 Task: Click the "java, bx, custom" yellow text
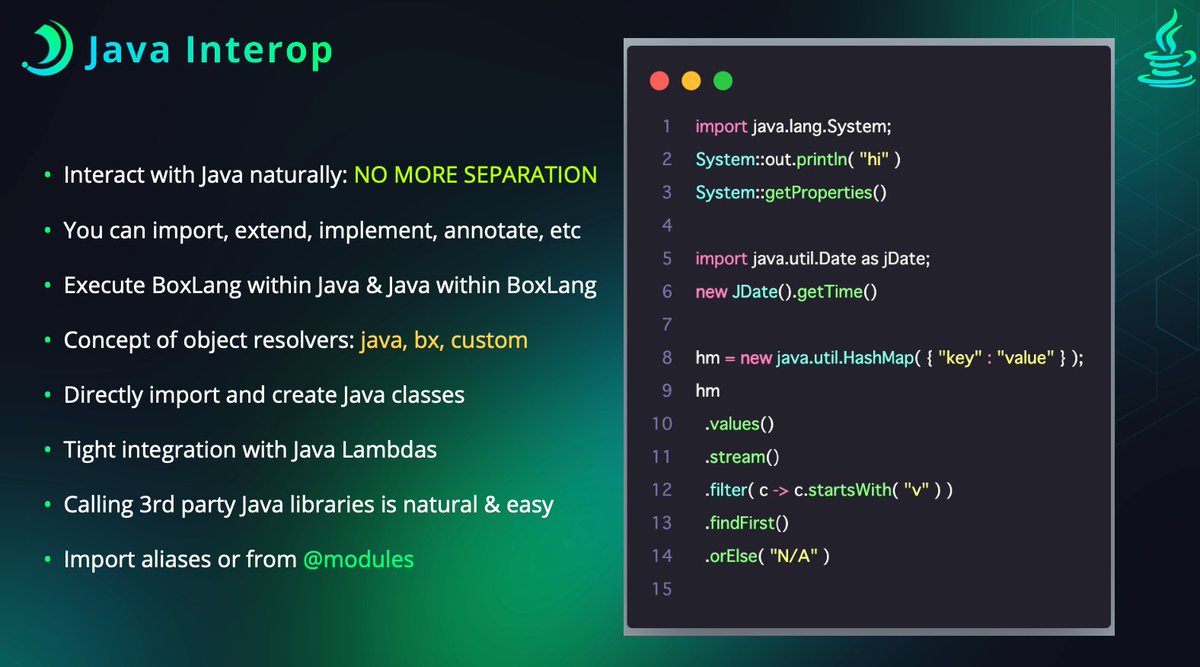tap(445, 340)
